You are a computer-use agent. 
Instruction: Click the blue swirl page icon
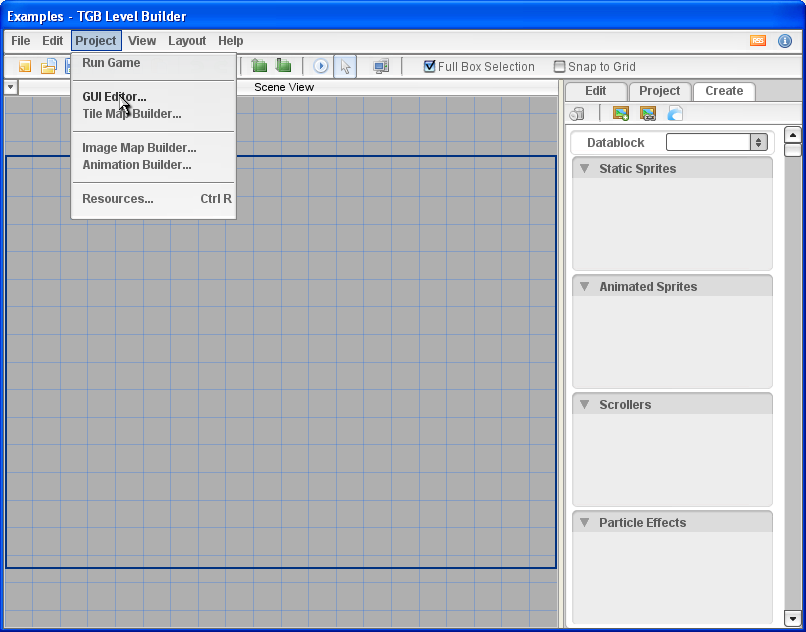(675, 113)
